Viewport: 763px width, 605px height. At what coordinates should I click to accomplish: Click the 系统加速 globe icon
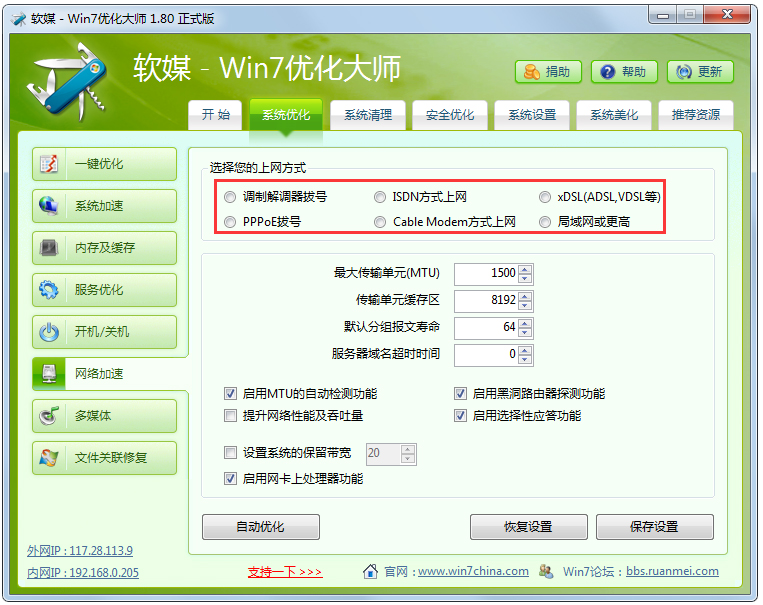pyautogui.click(x=49, y=206)
